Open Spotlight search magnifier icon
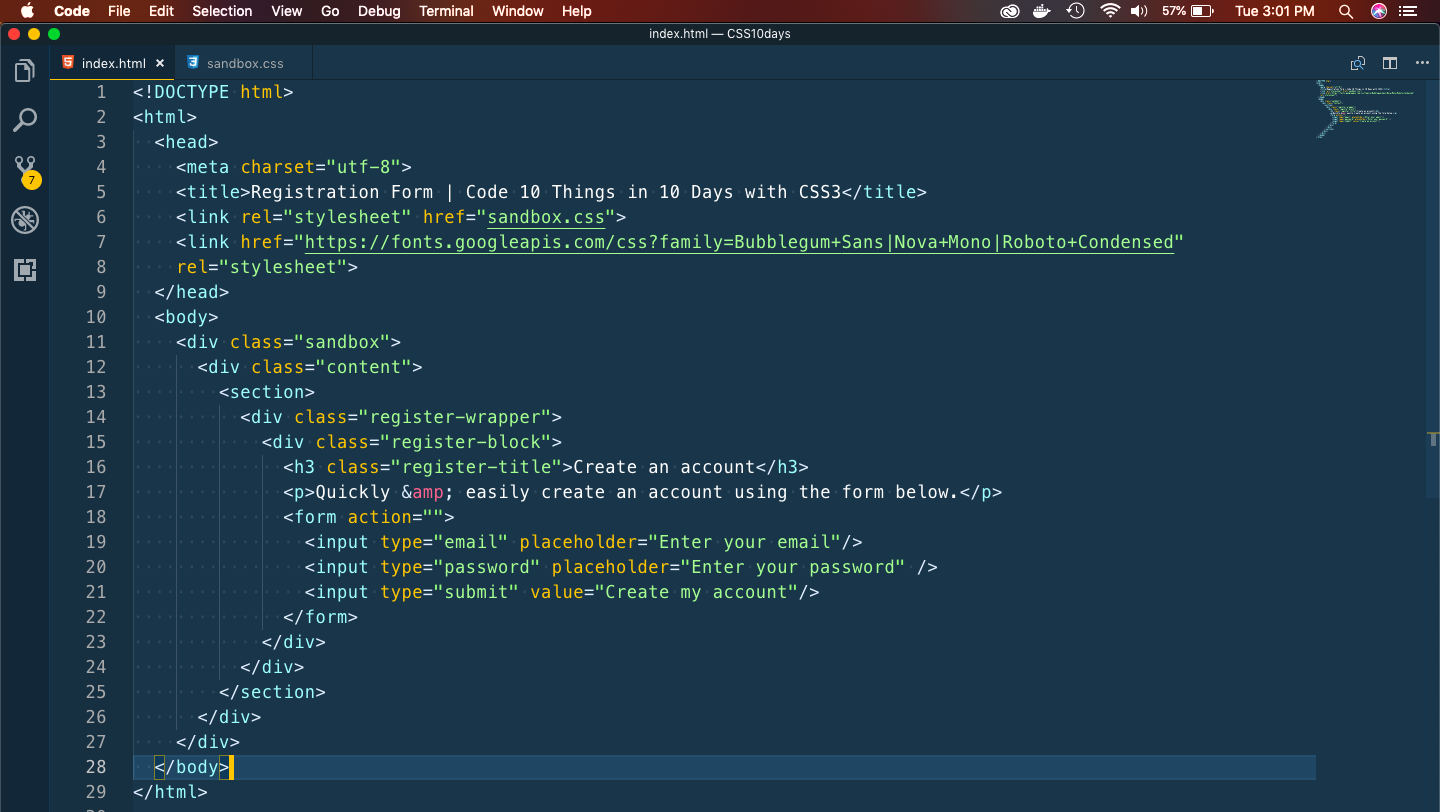1440x812 pixels. (1346, 11)
